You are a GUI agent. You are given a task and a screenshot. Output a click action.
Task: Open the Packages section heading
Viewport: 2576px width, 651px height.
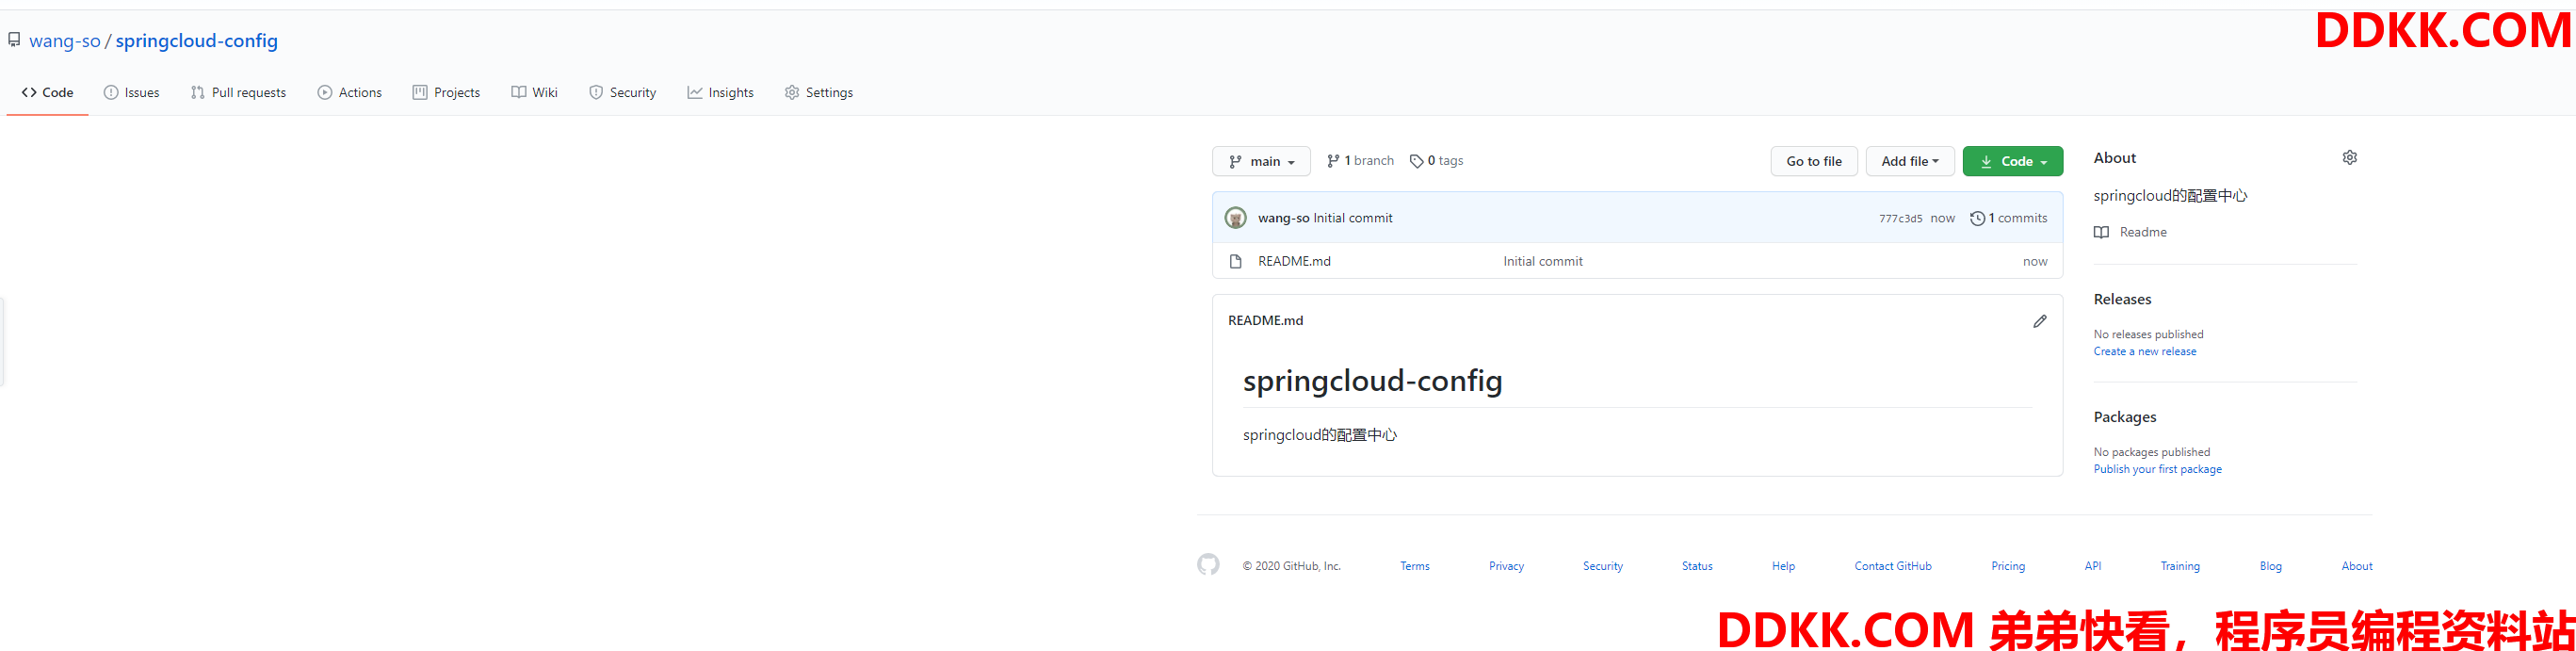pyautogui.click(x=2125, y=417)
